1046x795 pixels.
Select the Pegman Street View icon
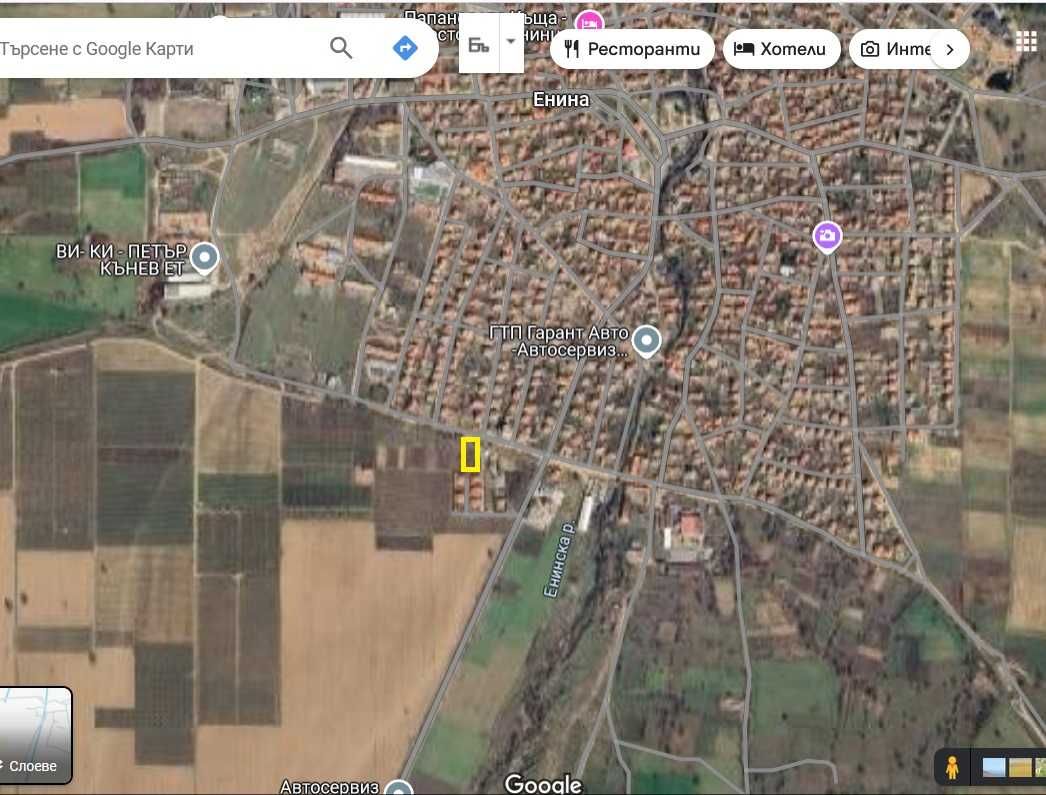(x=952, y=768)
